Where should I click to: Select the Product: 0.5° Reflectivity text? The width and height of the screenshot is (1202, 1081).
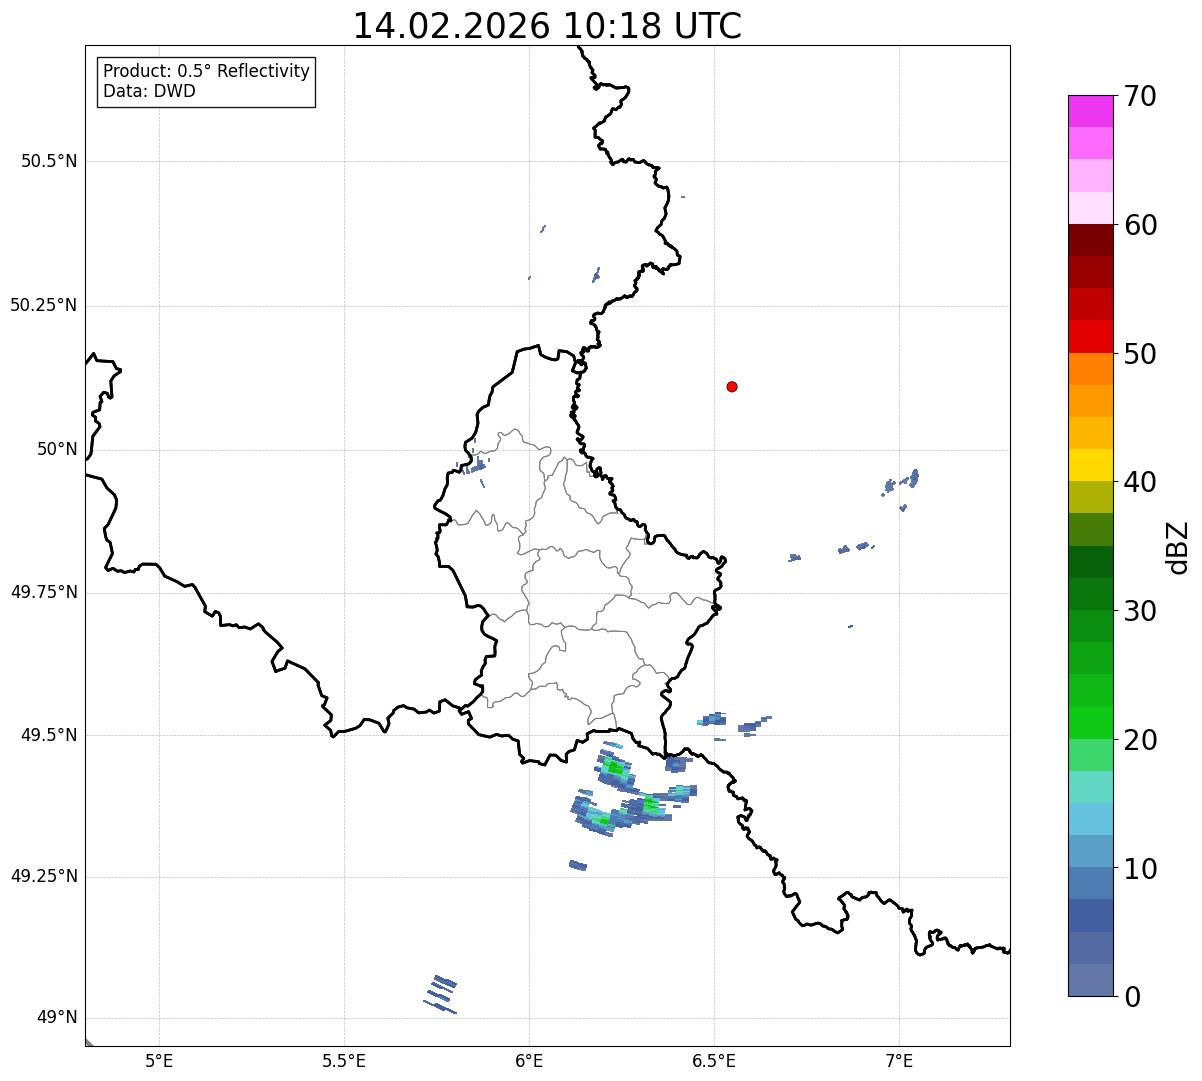pyautogui.click(x=206, y=71)
